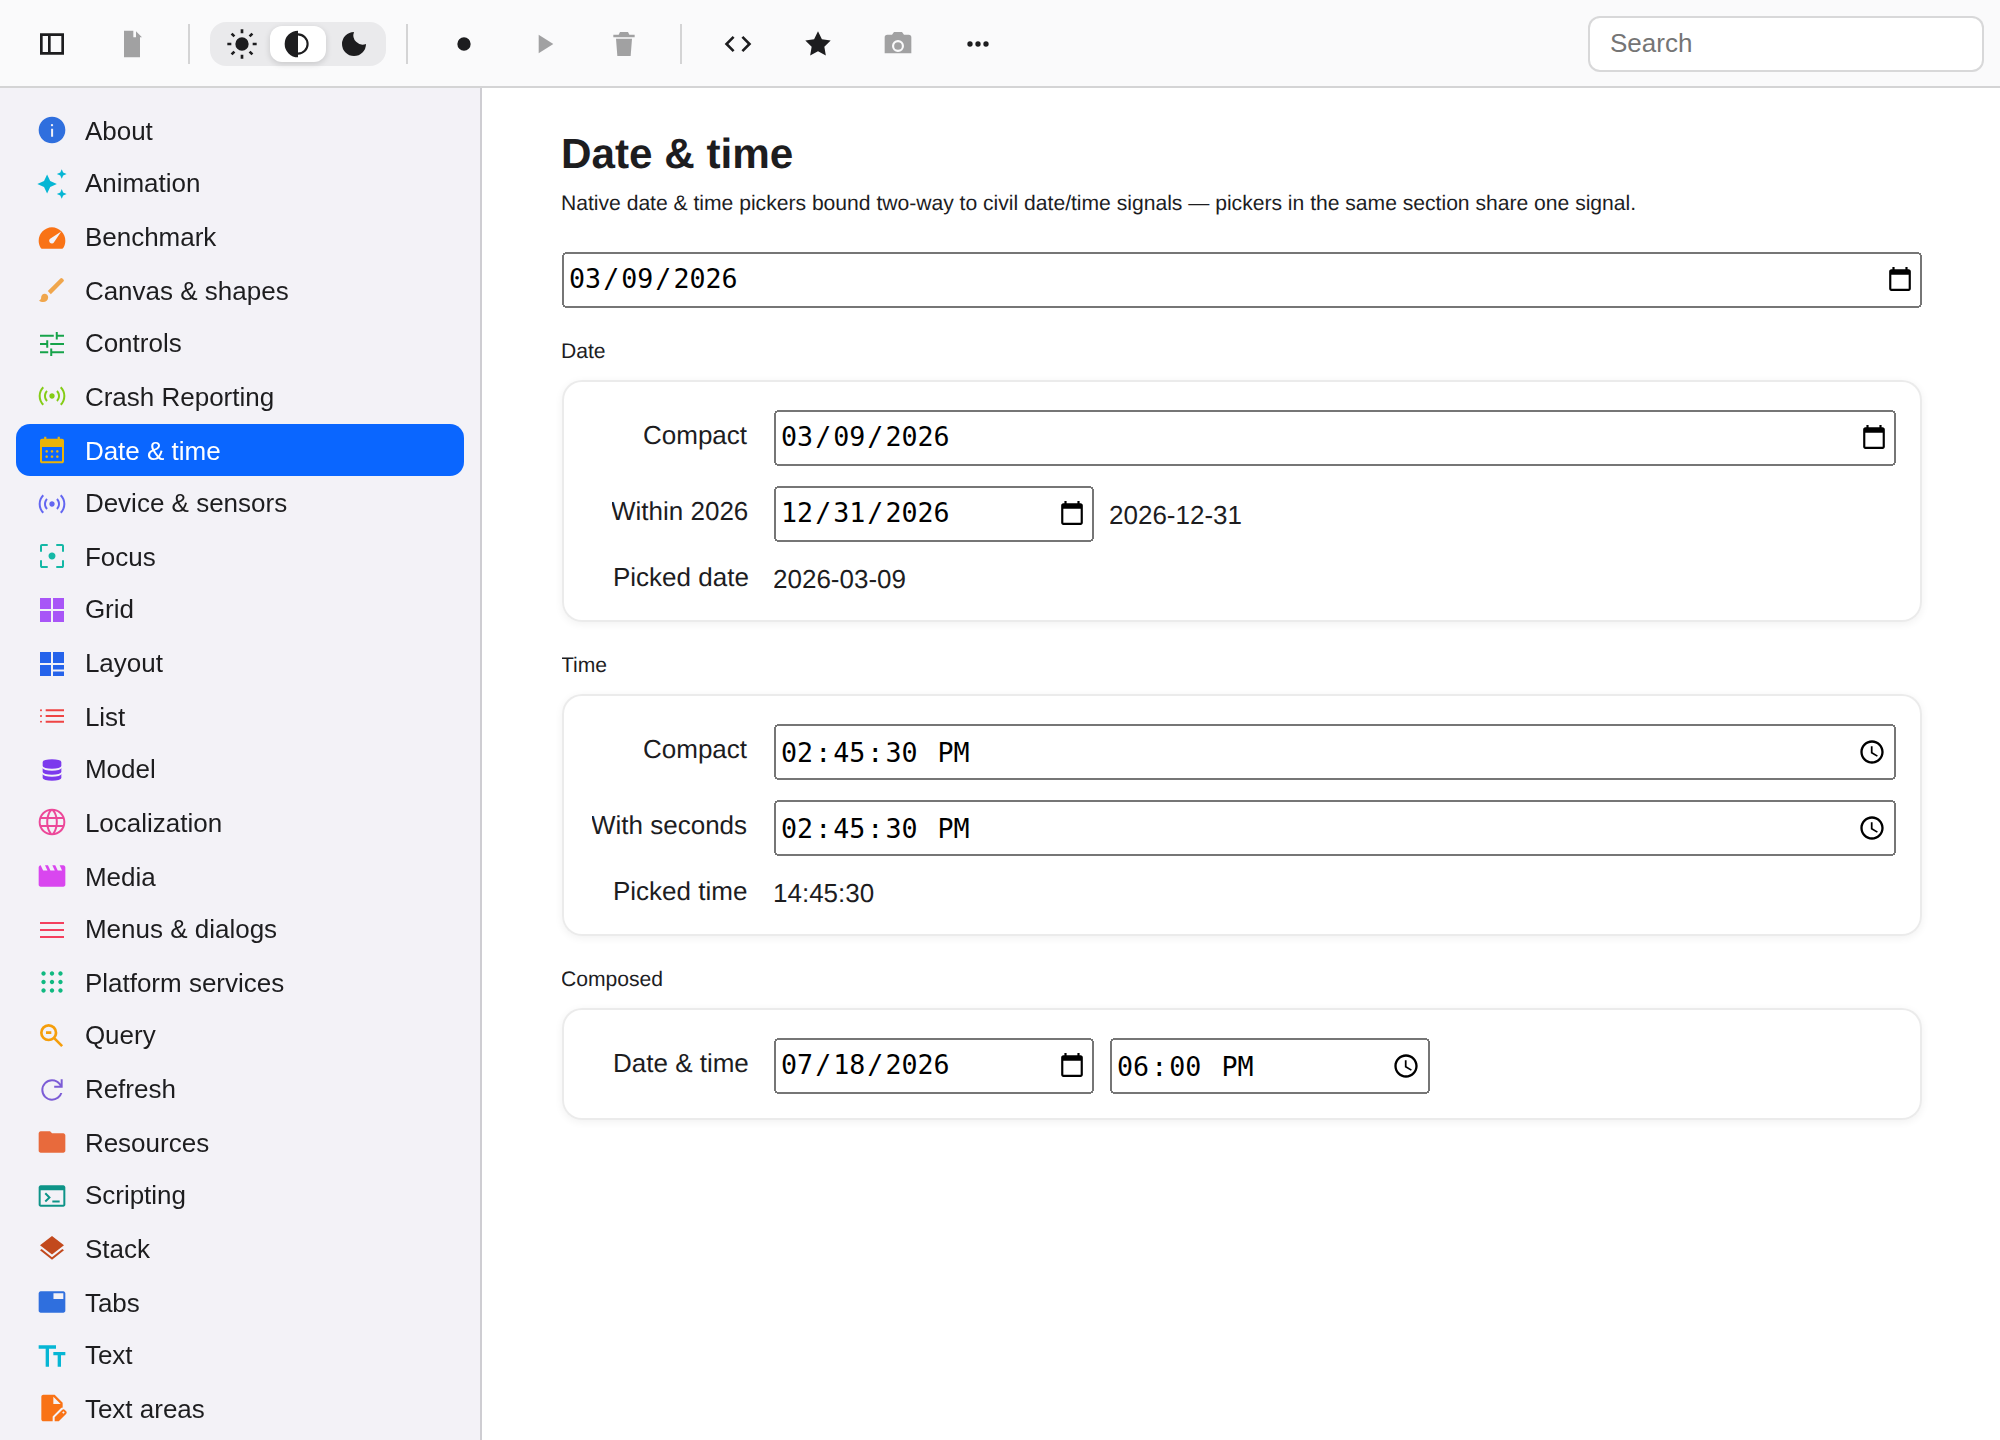Switch to dark theme moon icon

coord(354,44)
